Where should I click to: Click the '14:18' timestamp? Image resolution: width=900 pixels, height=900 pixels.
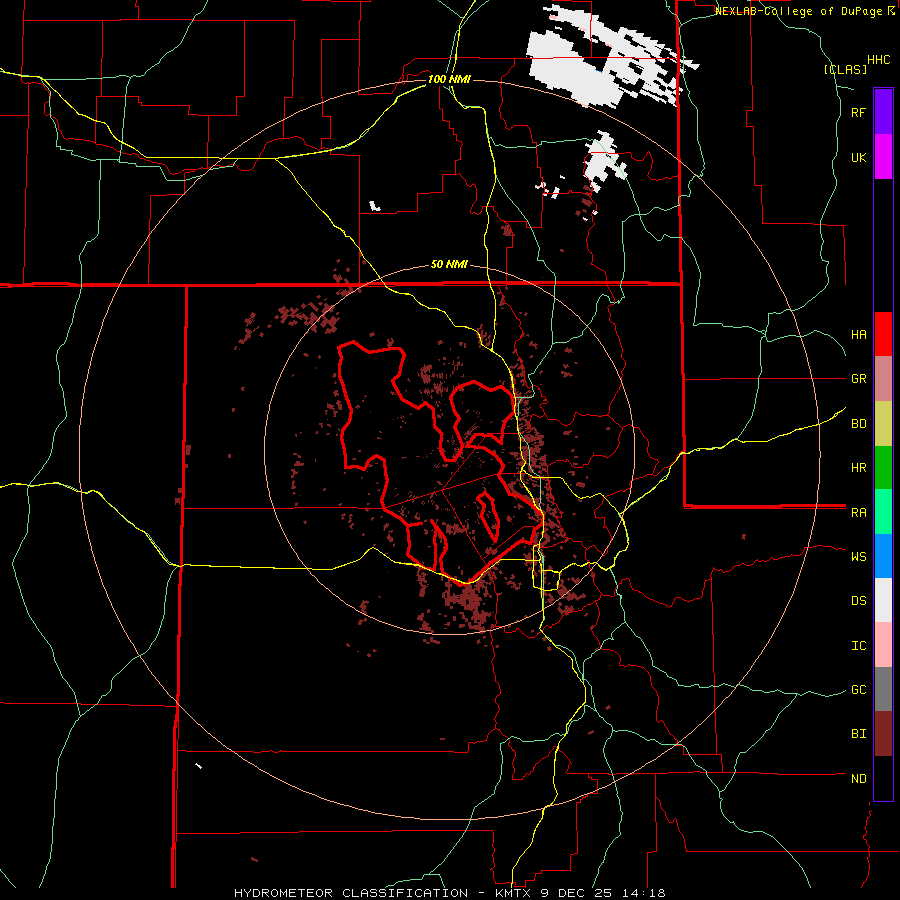(643, 893)
